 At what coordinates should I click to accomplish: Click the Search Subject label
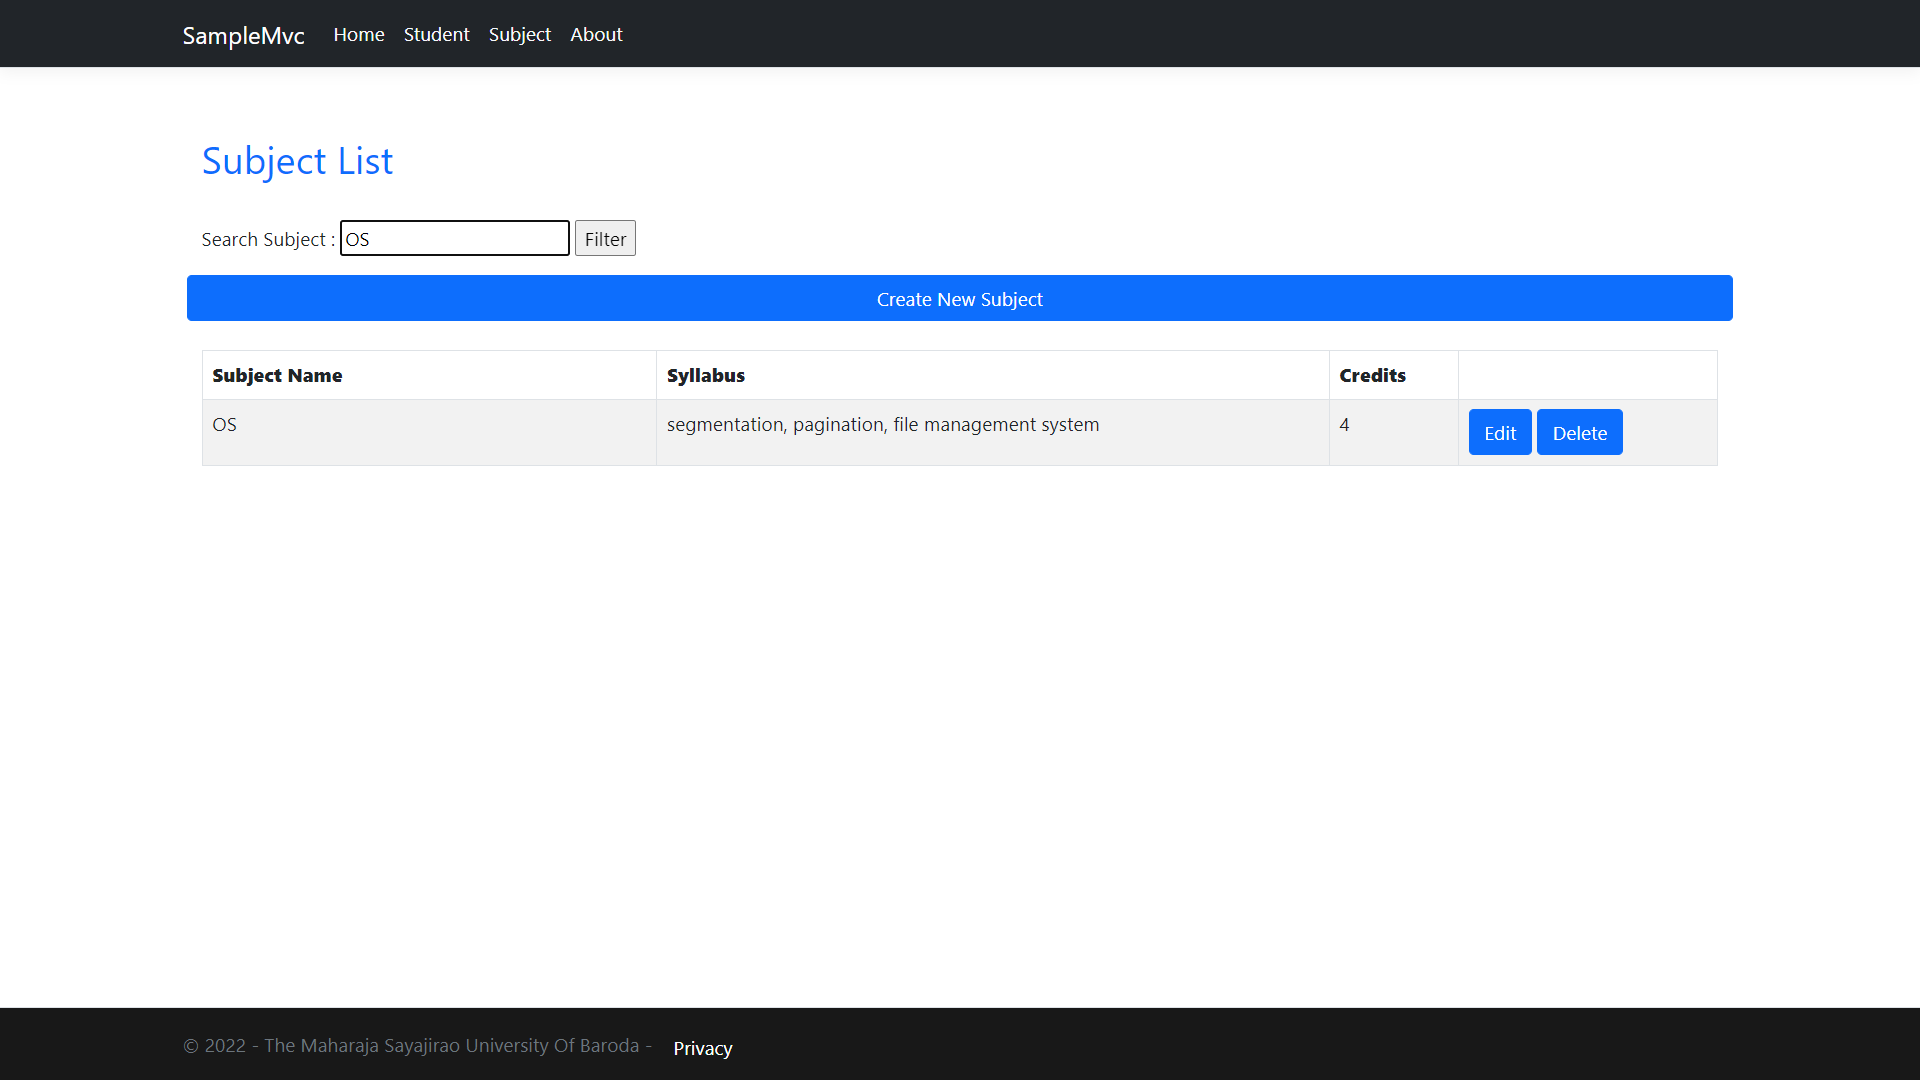pyautogui.click(x=268, y=239)
